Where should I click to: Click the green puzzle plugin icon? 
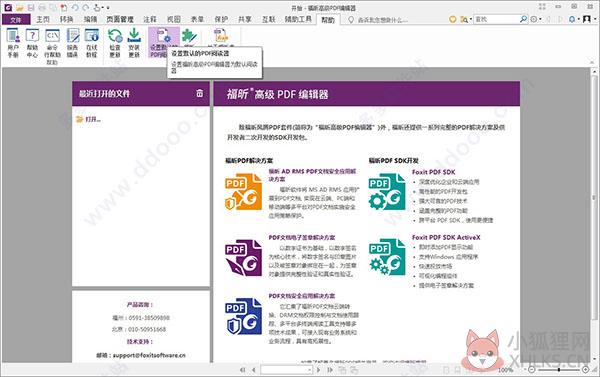tap(189, 36)
